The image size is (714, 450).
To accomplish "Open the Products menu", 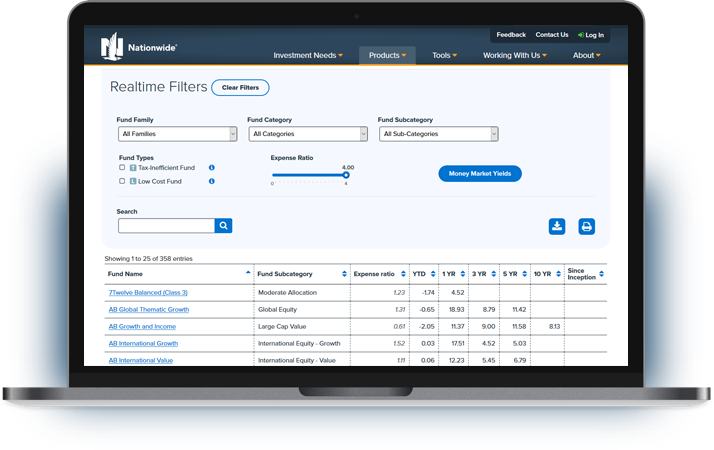I will pos(388,56).
